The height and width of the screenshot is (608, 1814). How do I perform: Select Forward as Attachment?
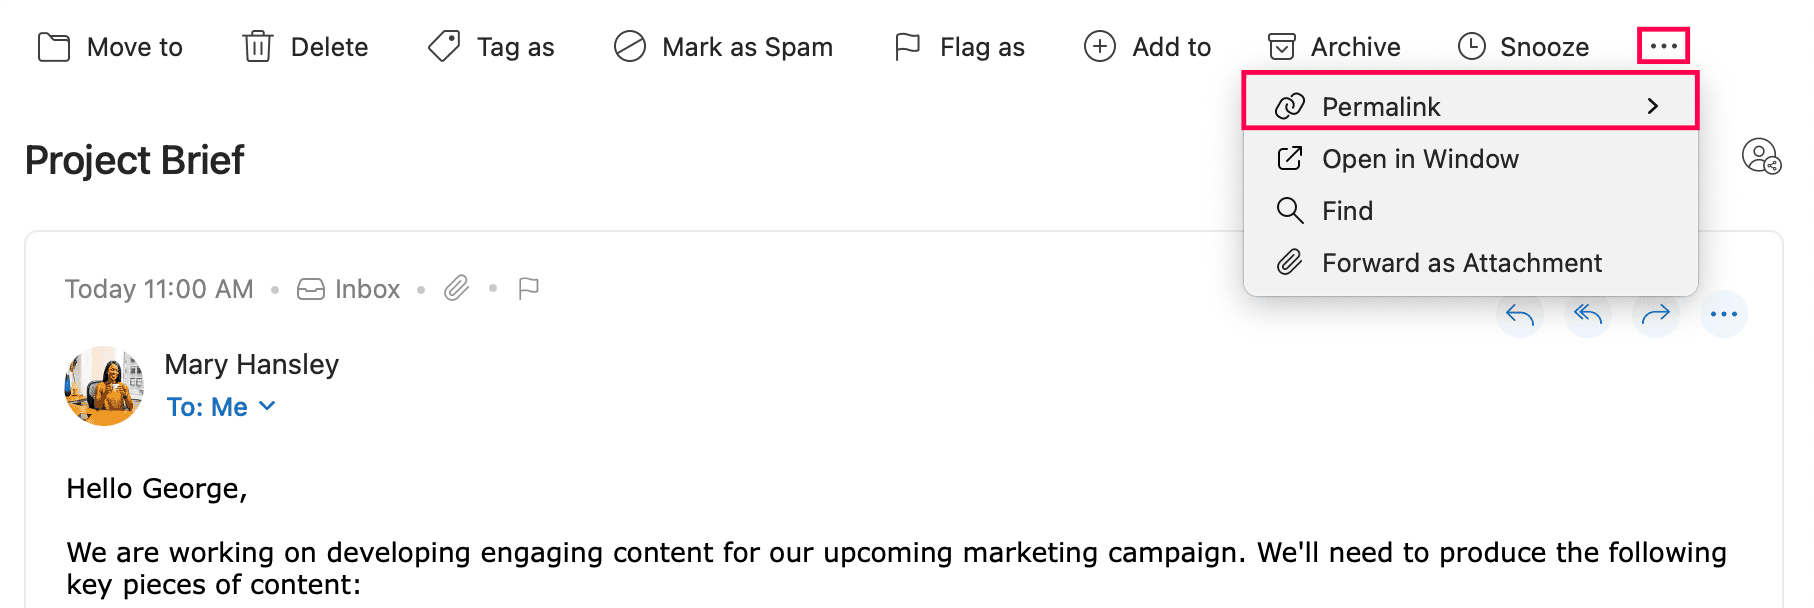1461,263
